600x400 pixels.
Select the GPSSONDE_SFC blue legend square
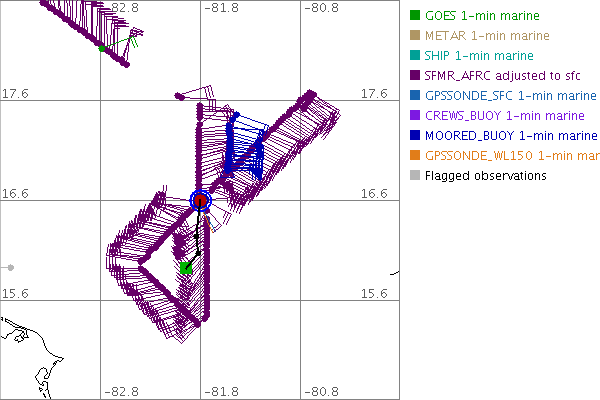point(414,96)
